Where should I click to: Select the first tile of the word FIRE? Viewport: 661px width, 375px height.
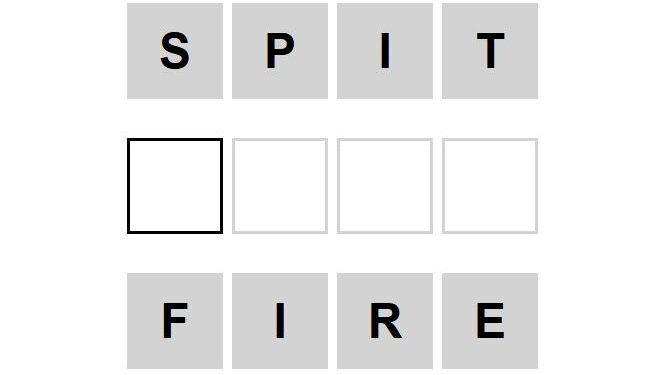(175, 321)
